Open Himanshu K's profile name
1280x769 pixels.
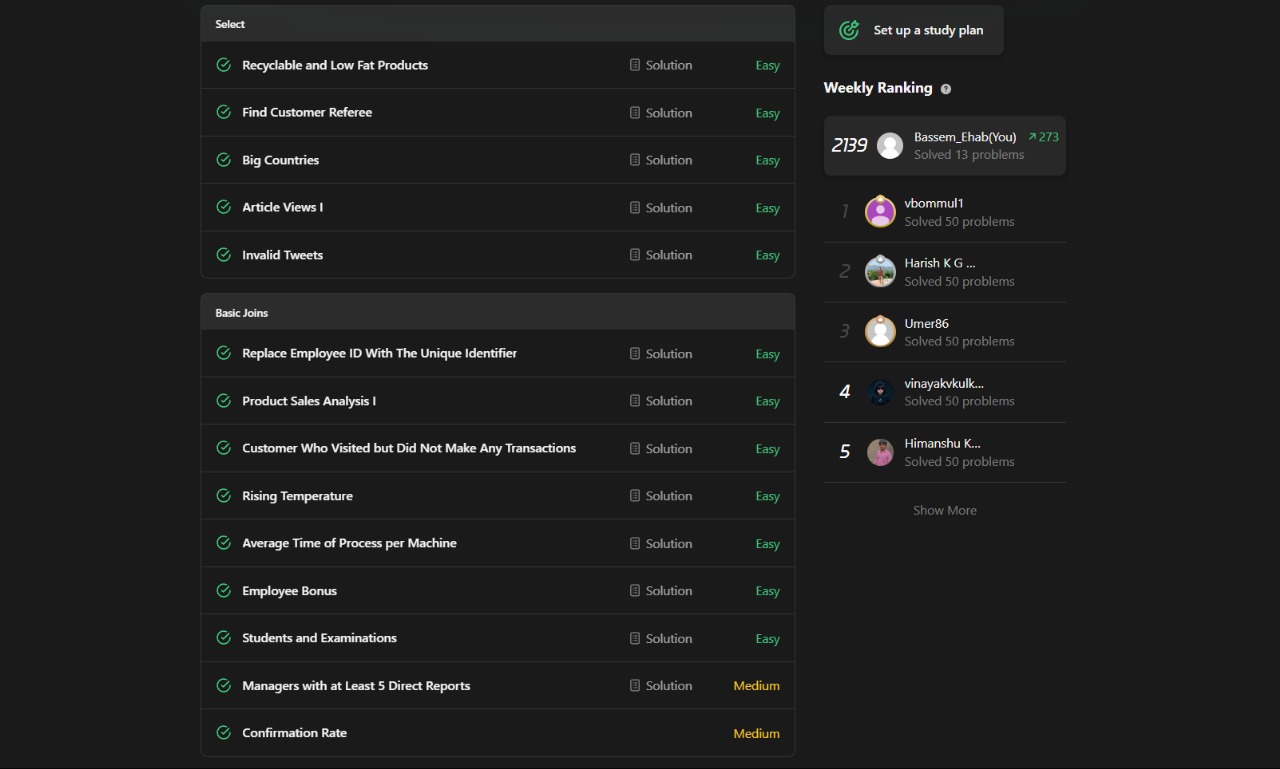tap(943, 443)
